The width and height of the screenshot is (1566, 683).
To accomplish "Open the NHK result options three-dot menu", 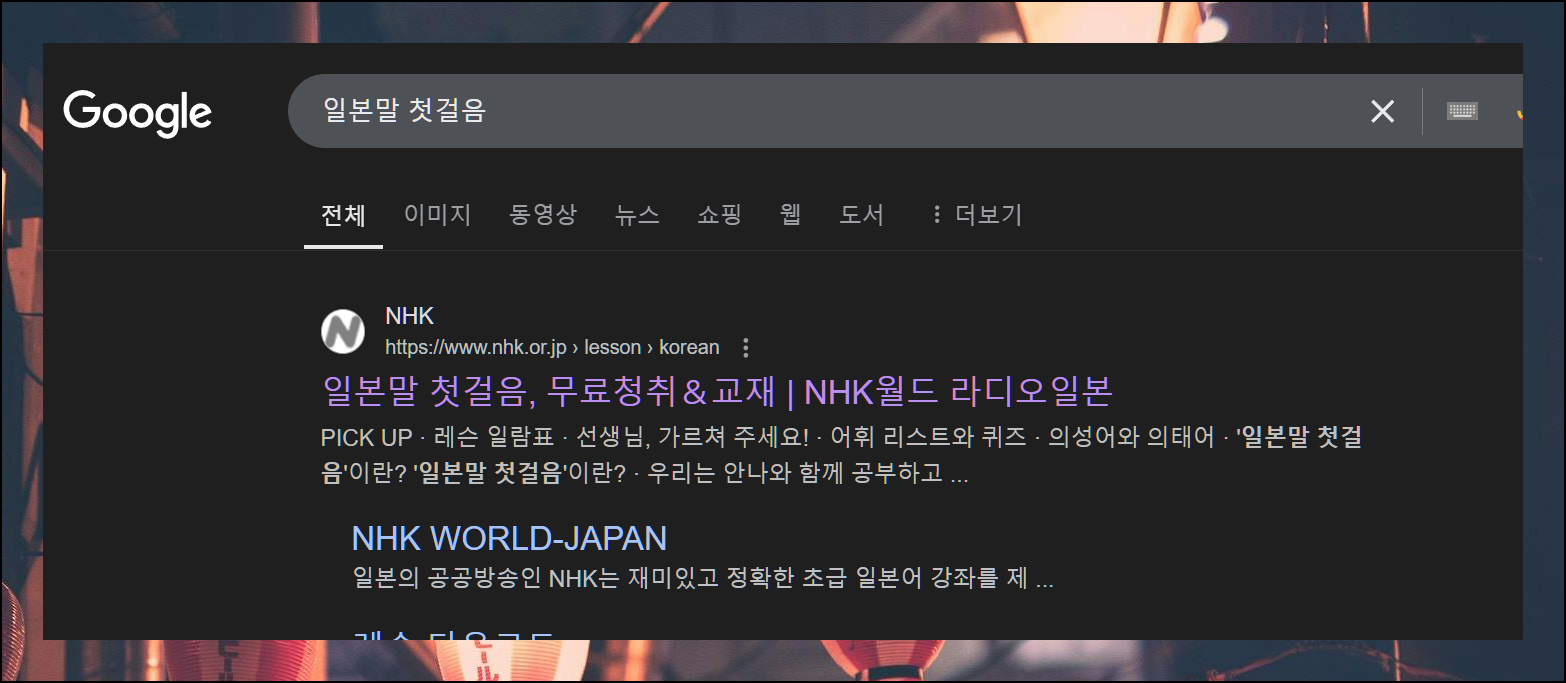I will [745, 348].
